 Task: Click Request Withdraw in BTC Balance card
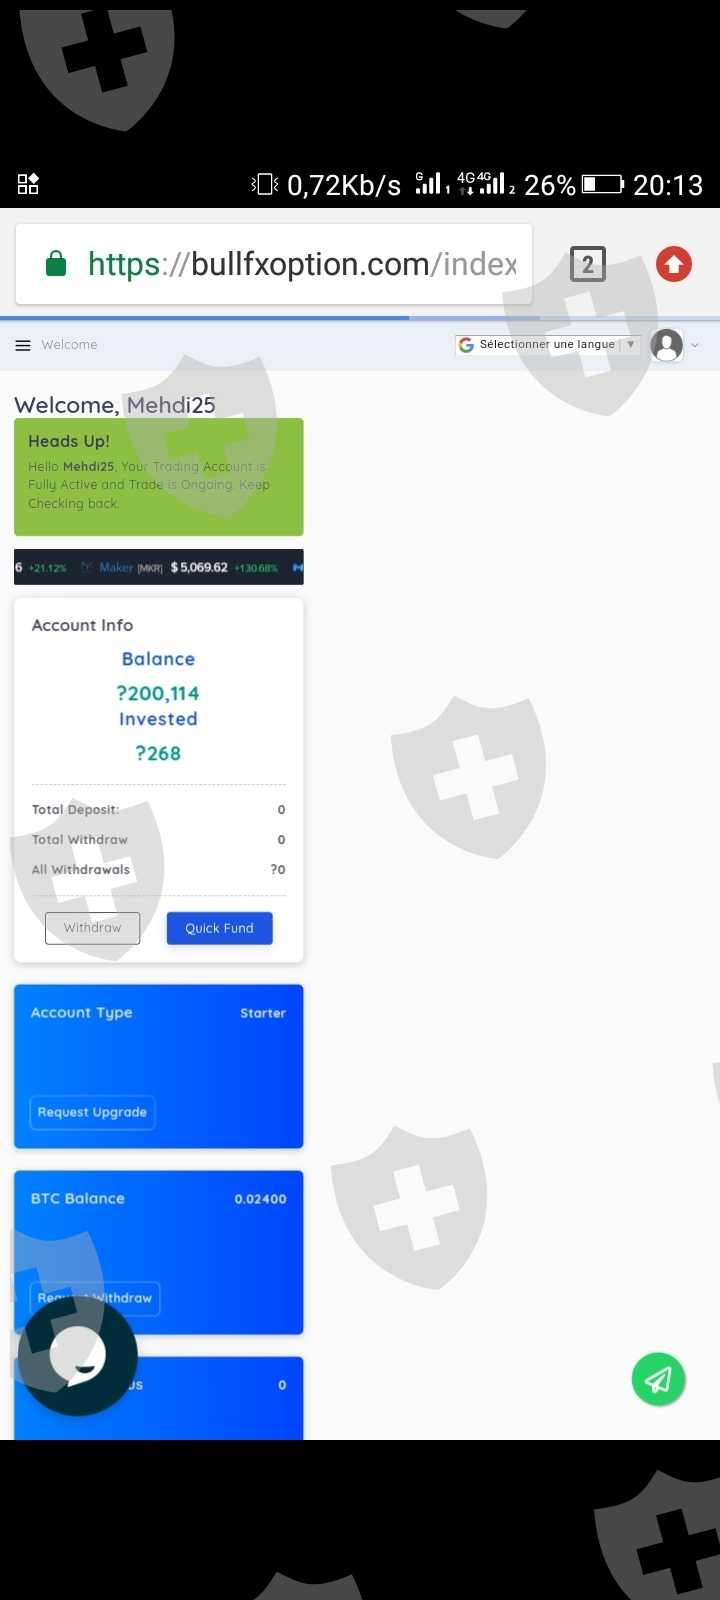tap(95, 1298)
